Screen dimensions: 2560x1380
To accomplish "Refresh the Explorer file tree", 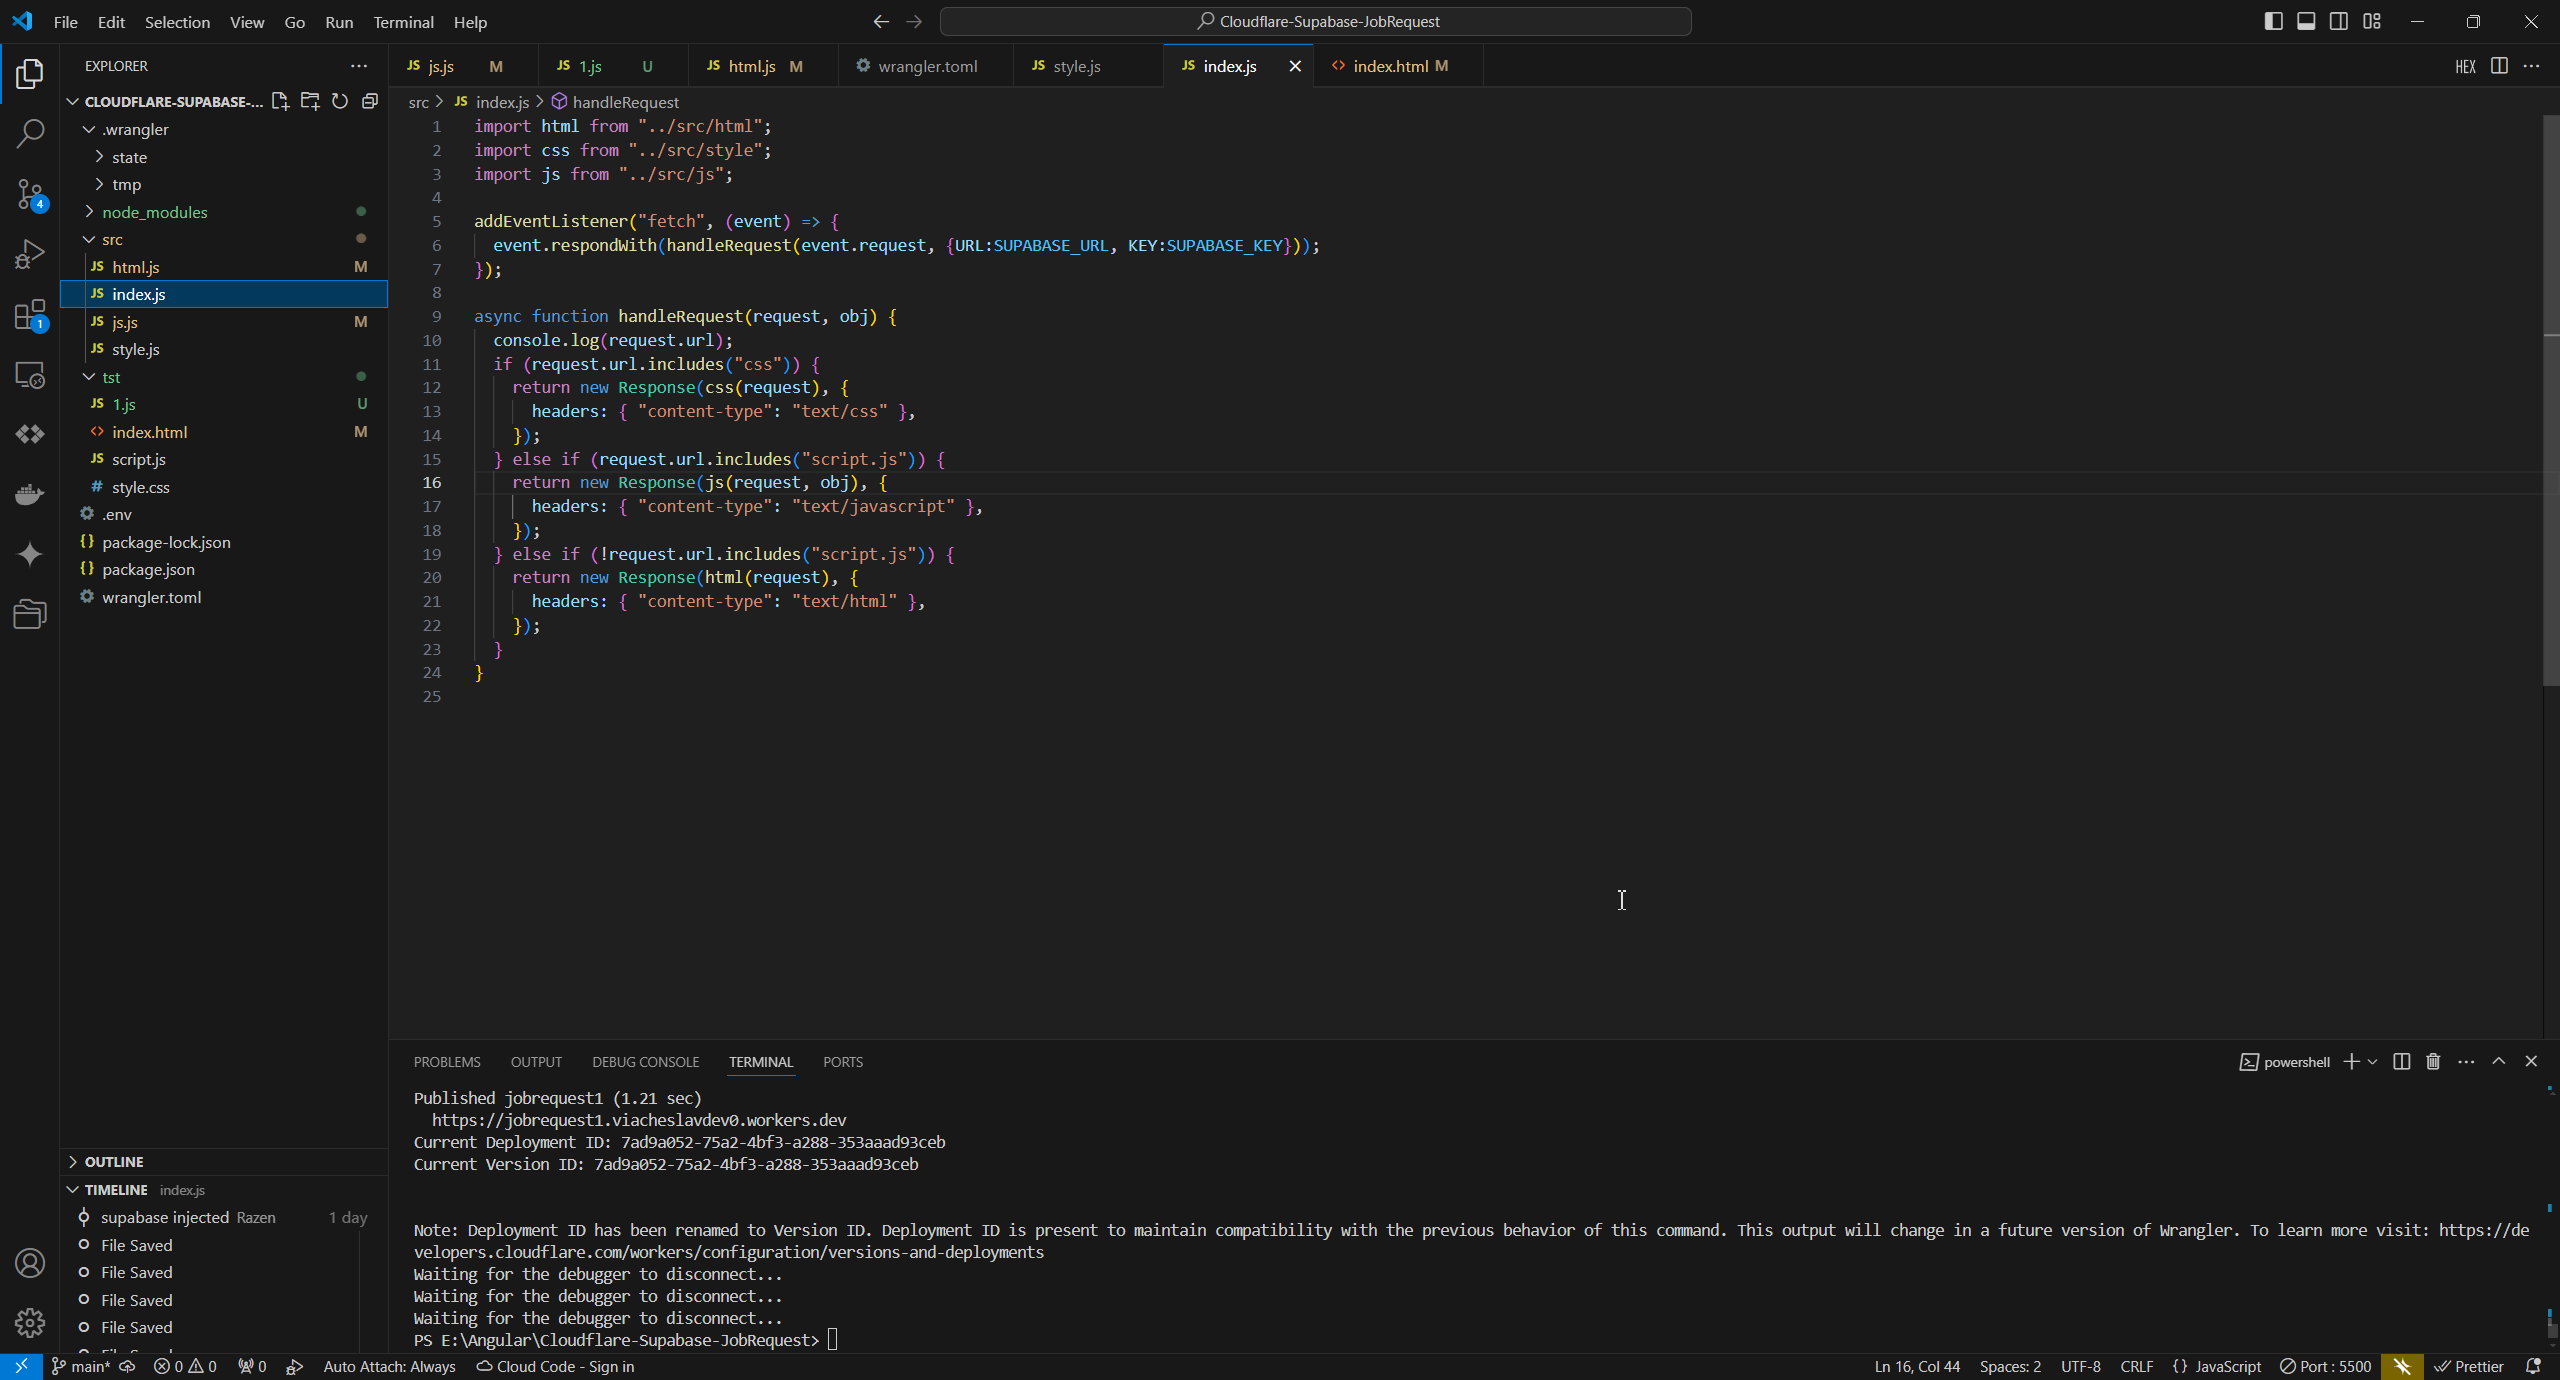I will click(x=340, y=101).
